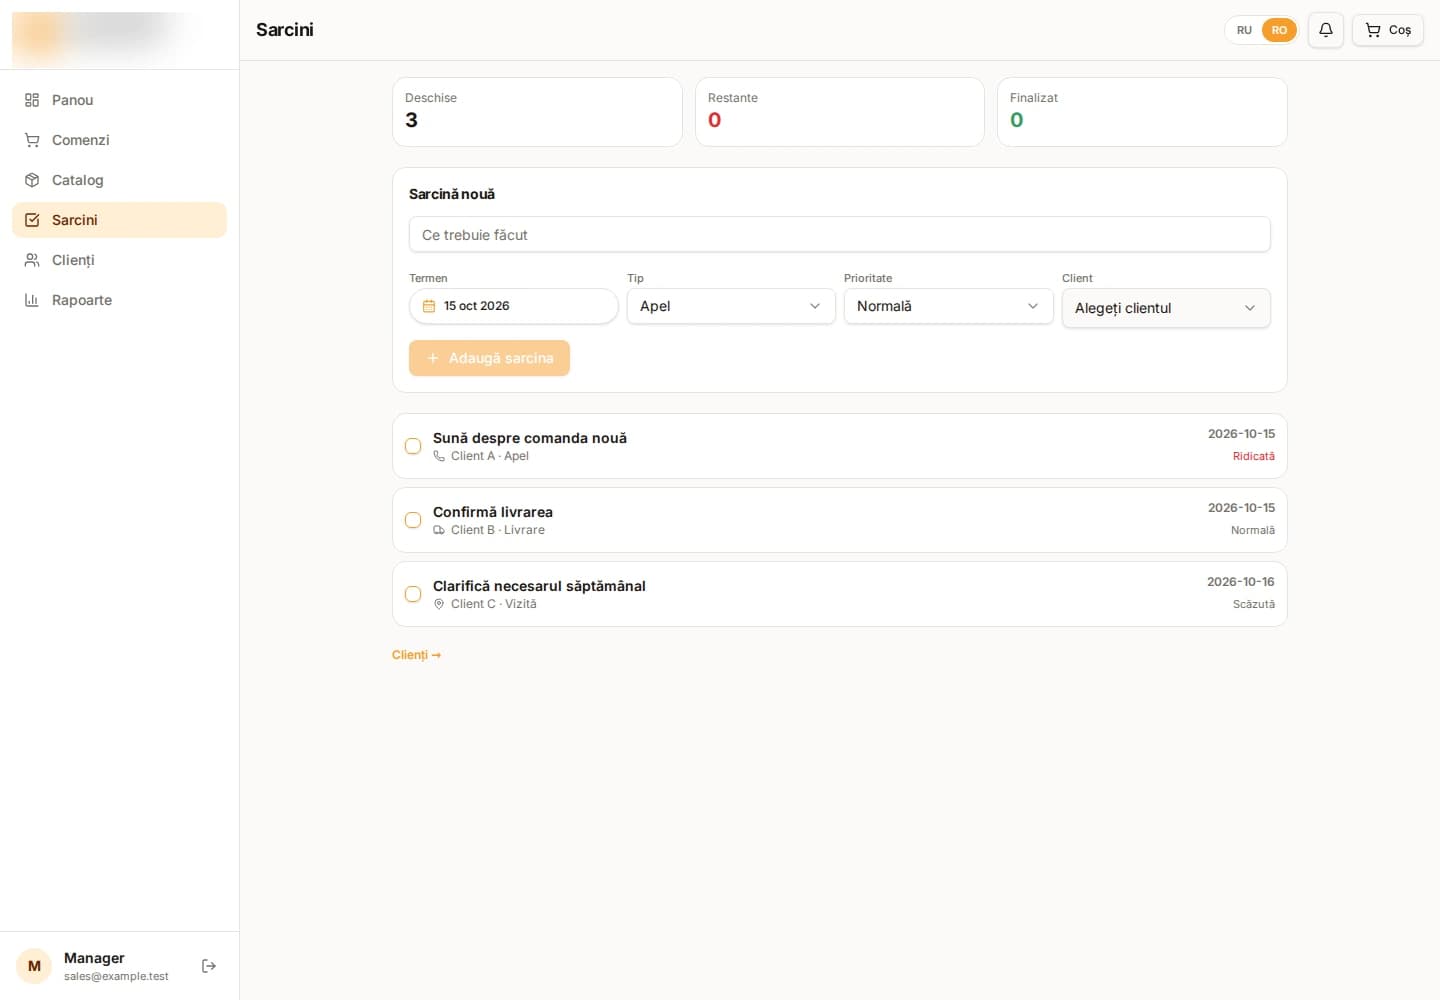Screen dimensions: 1440x1000
Task: Go to Panou in the sidebar
Action: pos(119,100)
